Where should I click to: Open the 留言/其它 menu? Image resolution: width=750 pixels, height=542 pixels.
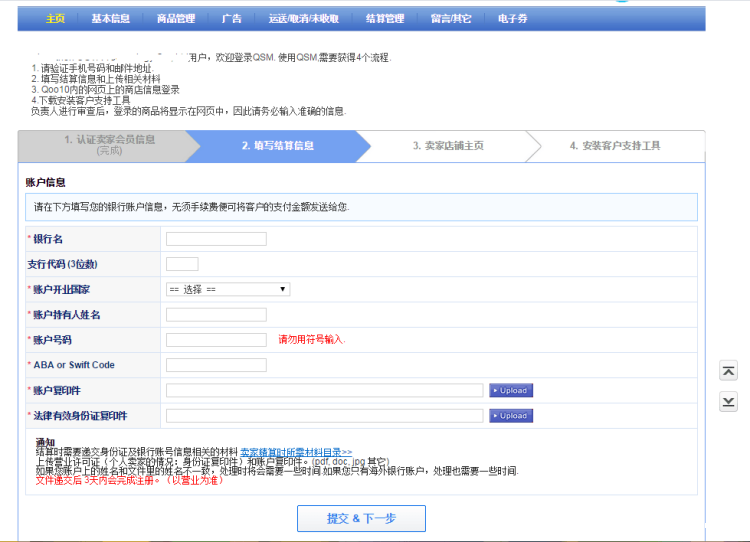click(451, 18)
